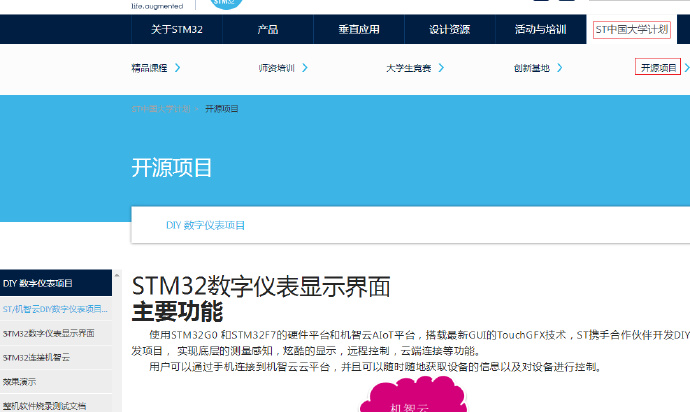Open 效果演示 sidebar item
690x412 pixels.
tap(56, 382)
